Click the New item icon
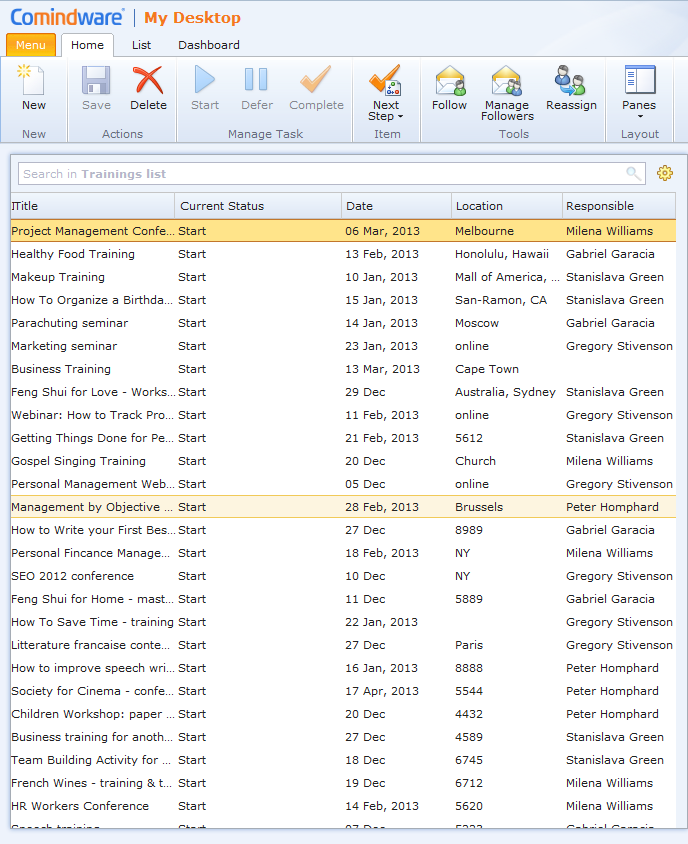 coord(32,80)
